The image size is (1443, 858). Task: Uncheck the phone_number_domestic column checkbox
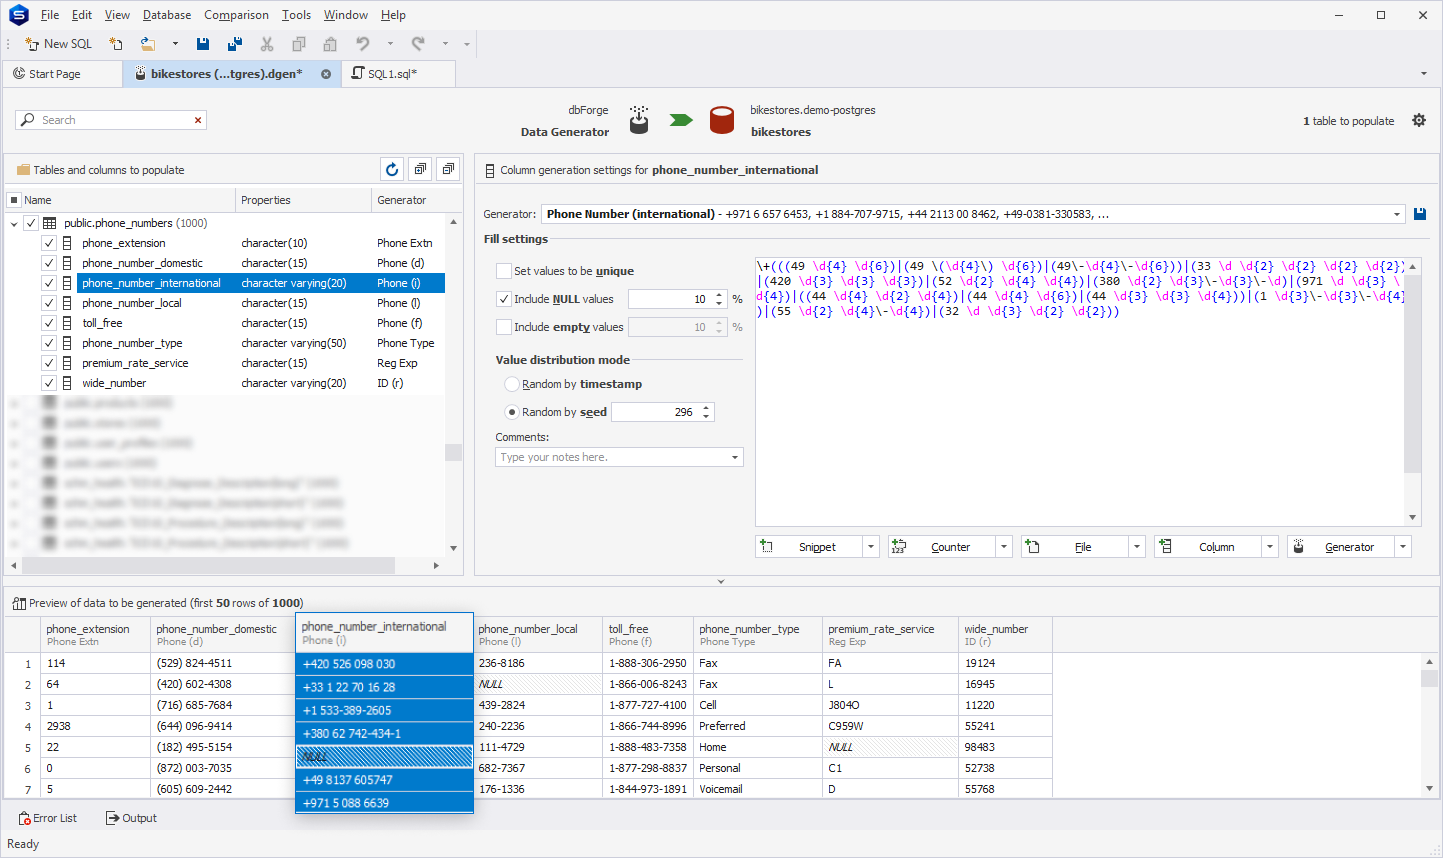coord(48,263)
